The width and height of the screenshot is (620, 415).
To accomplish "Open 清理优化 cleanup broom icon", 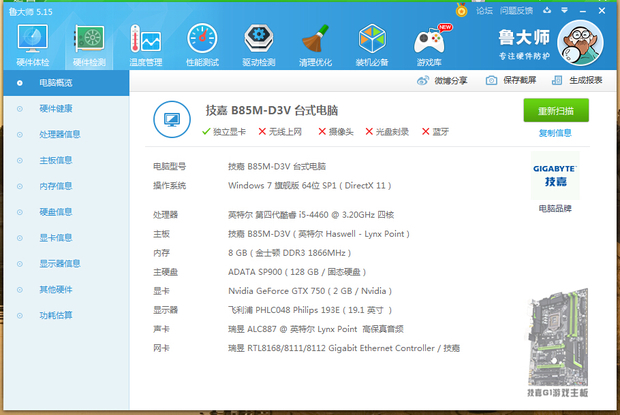I will click(315, 45).
